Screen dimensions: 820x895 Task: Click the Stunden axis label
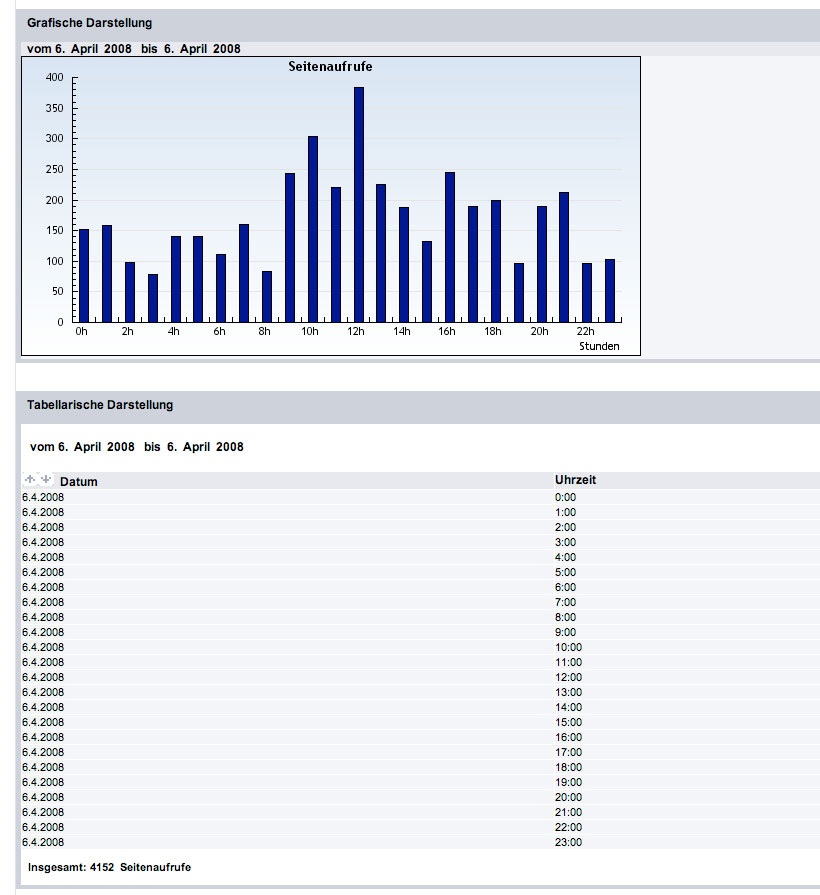[599, 346]
